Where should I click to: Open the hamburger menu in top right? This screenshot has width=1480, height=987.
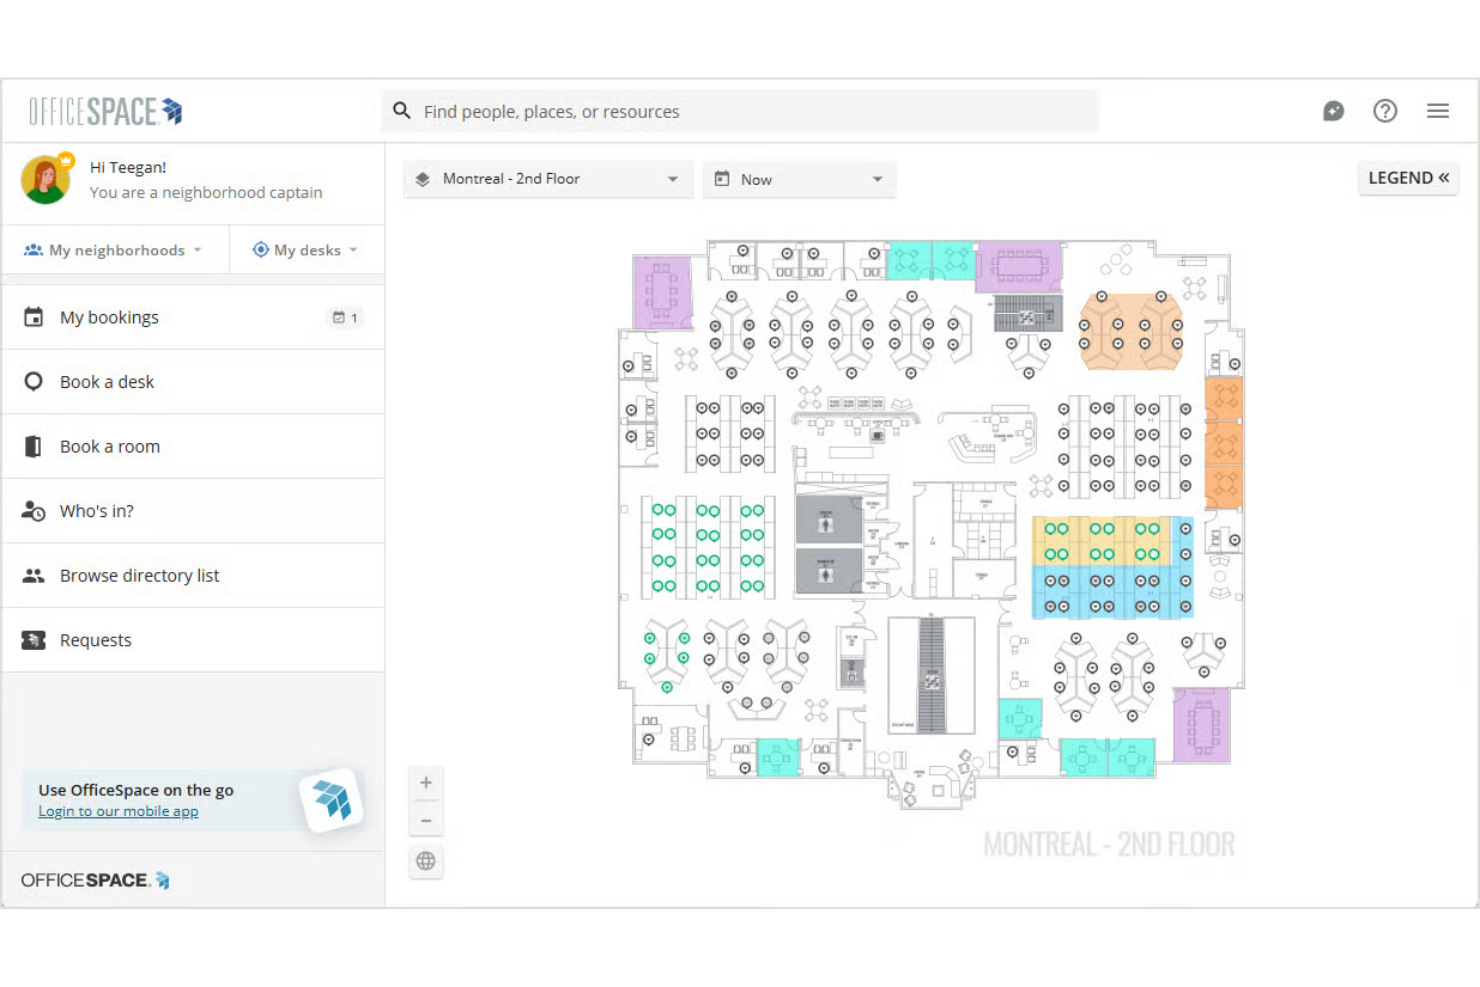coord(1438,111)
